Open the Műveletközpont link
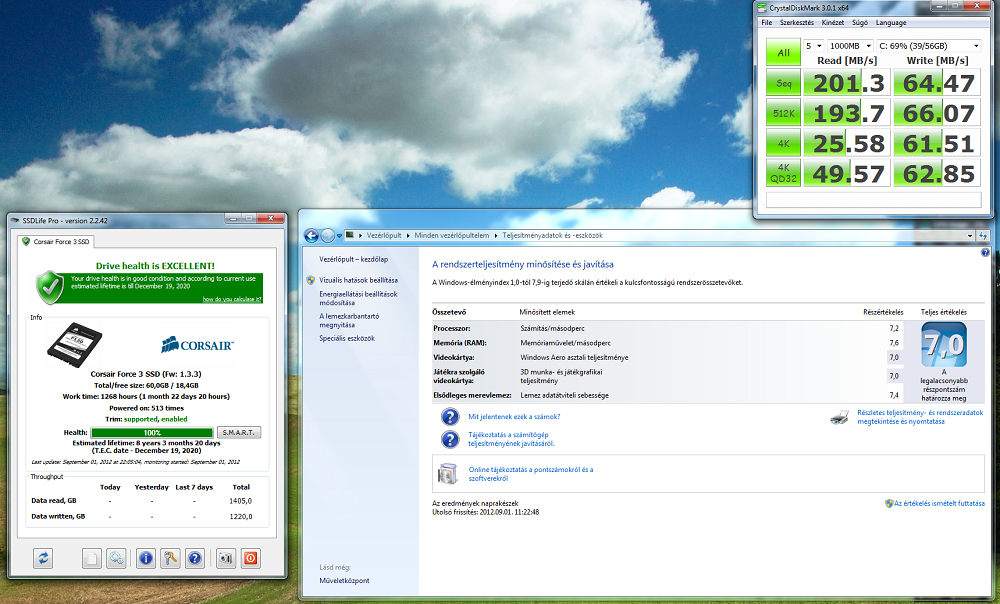The image size is (1000, 604). pyautogui.click(x=344, y=581)
